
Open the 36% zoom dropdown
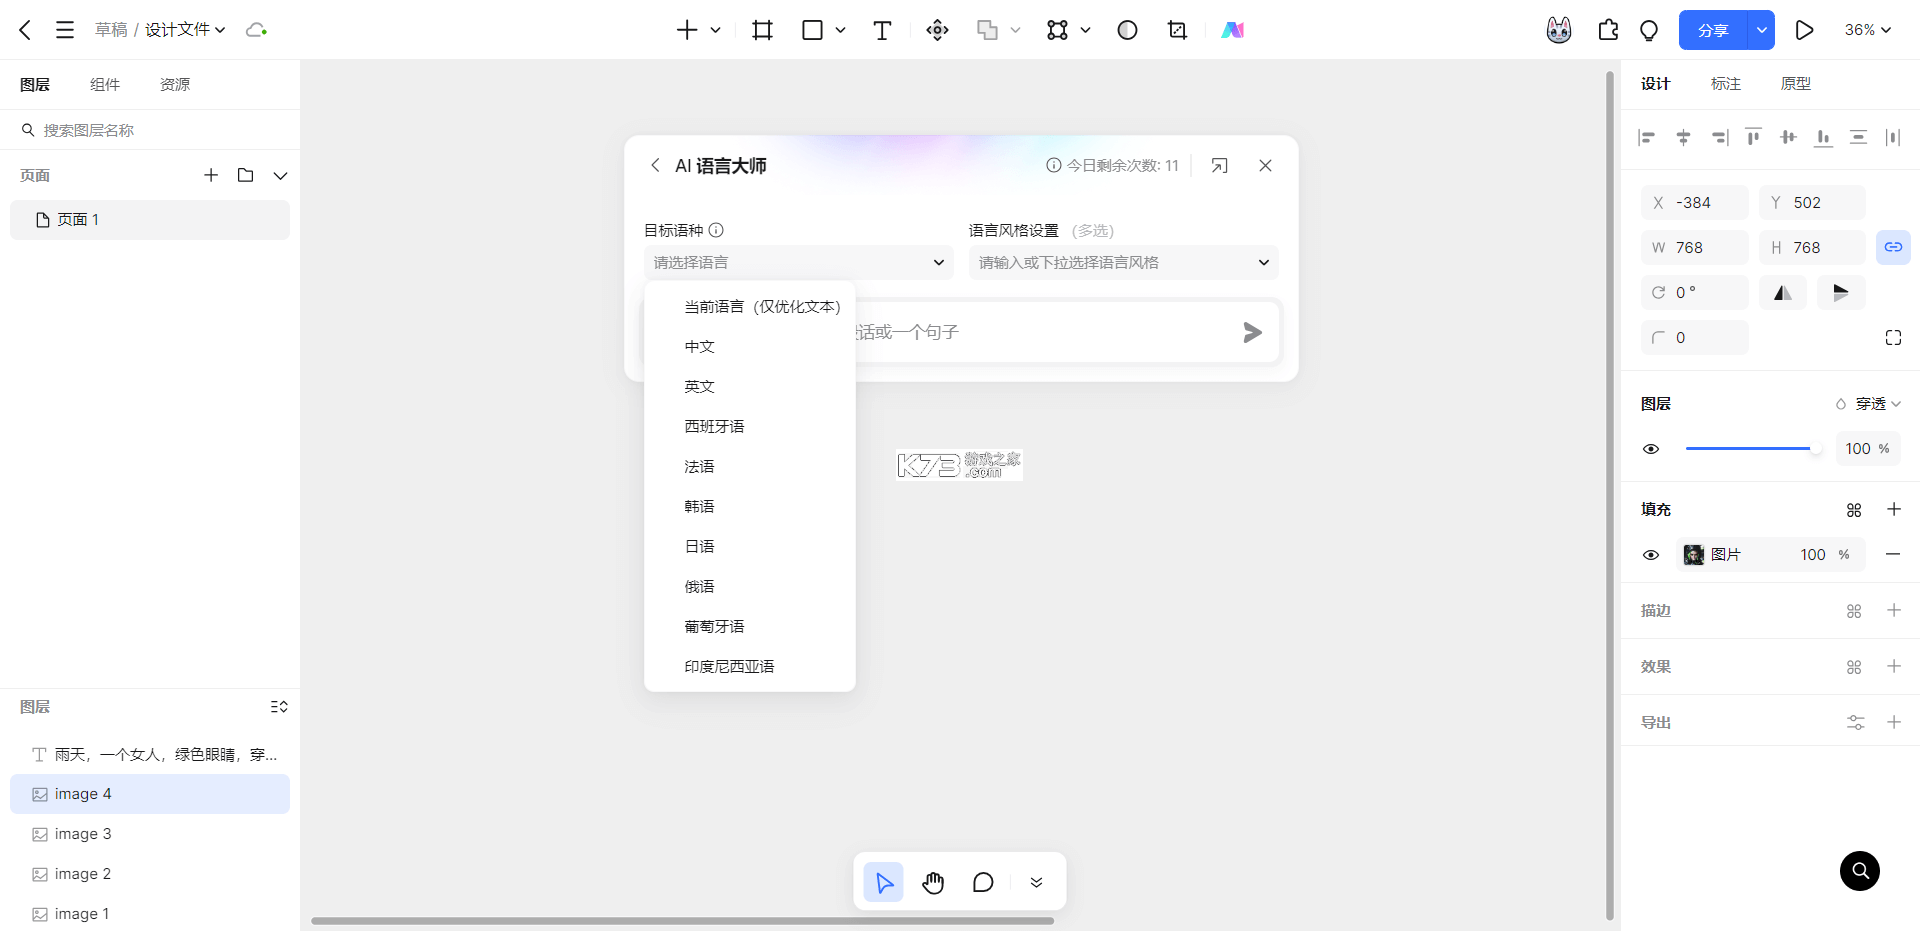click(x=1867, y=30)
